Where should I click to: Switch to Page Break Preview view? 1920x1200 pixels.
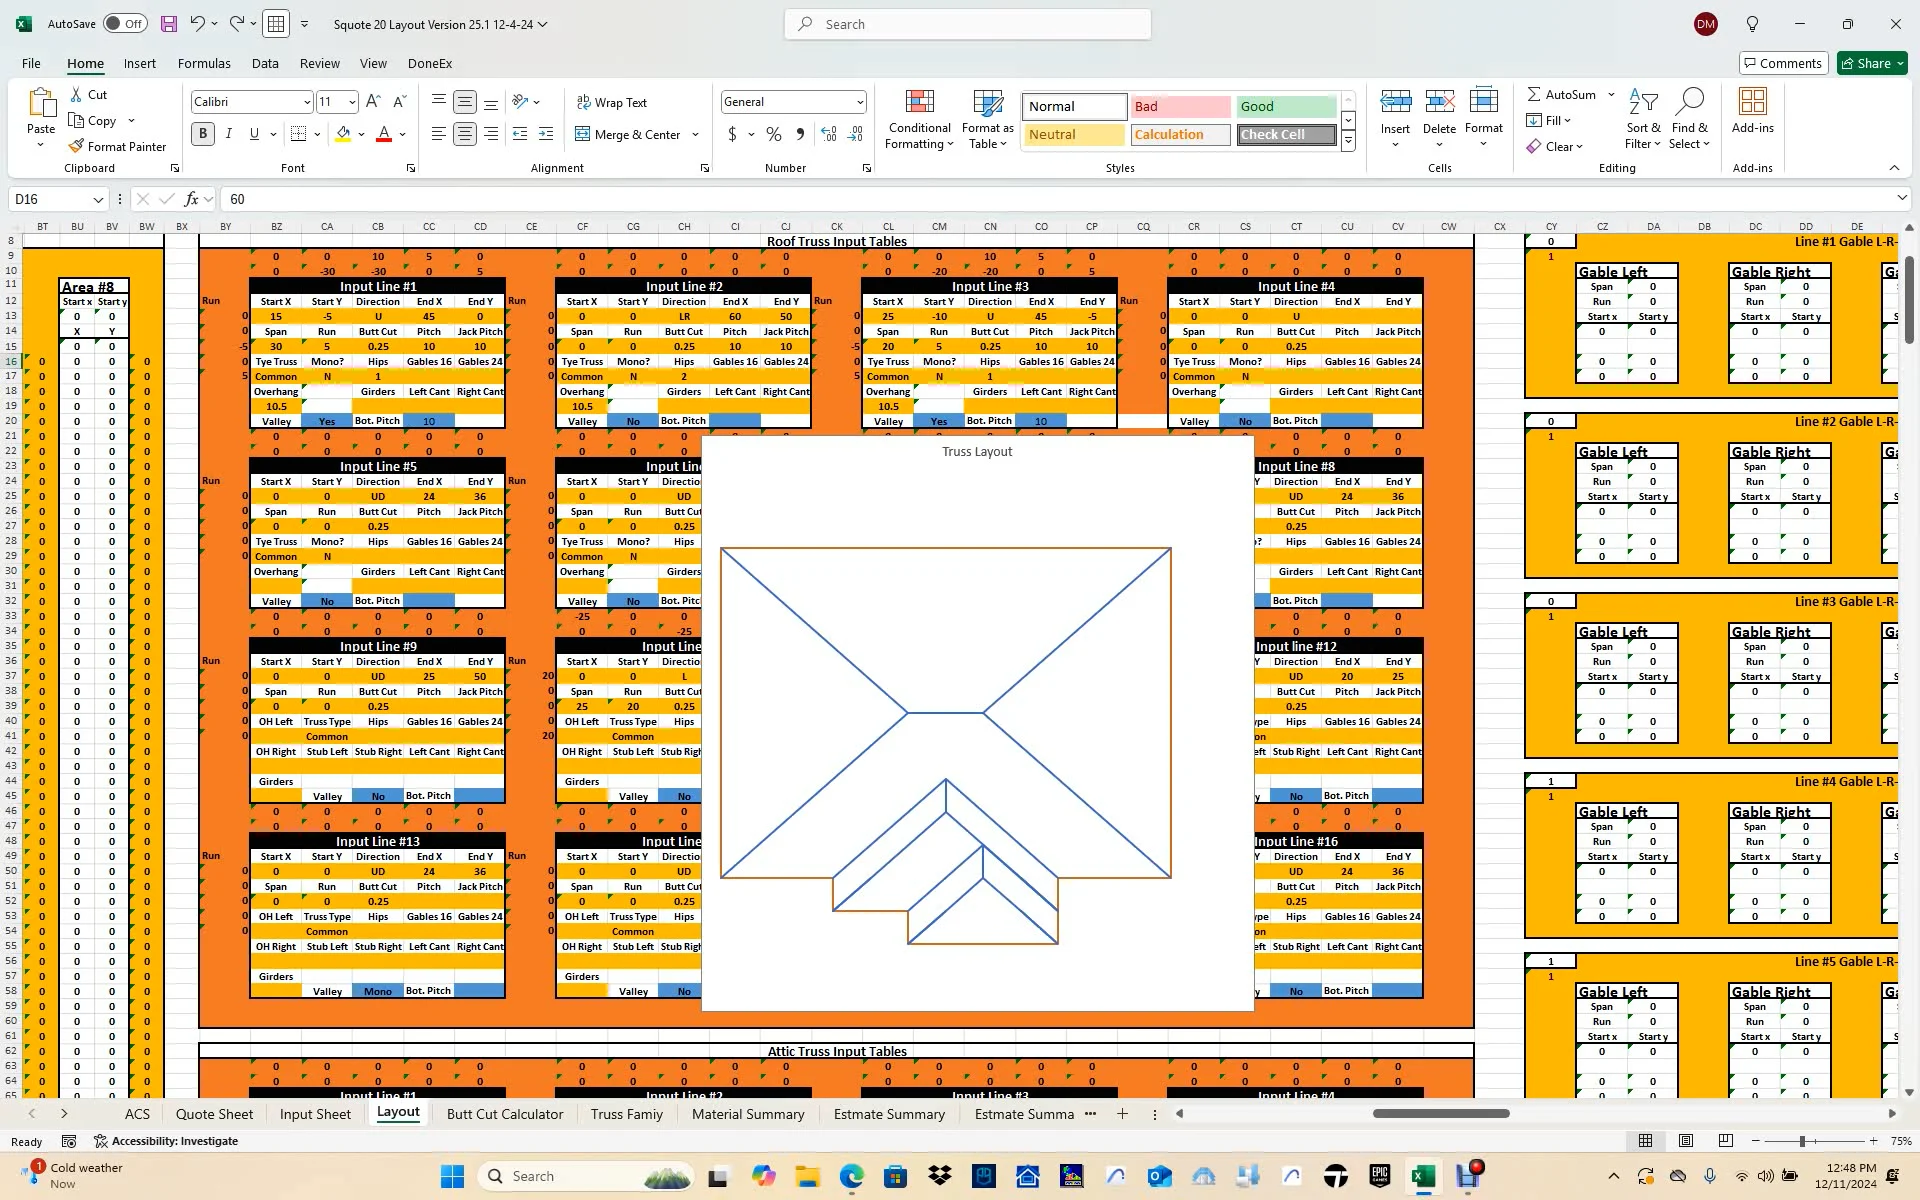[x=1725, y=1141]
